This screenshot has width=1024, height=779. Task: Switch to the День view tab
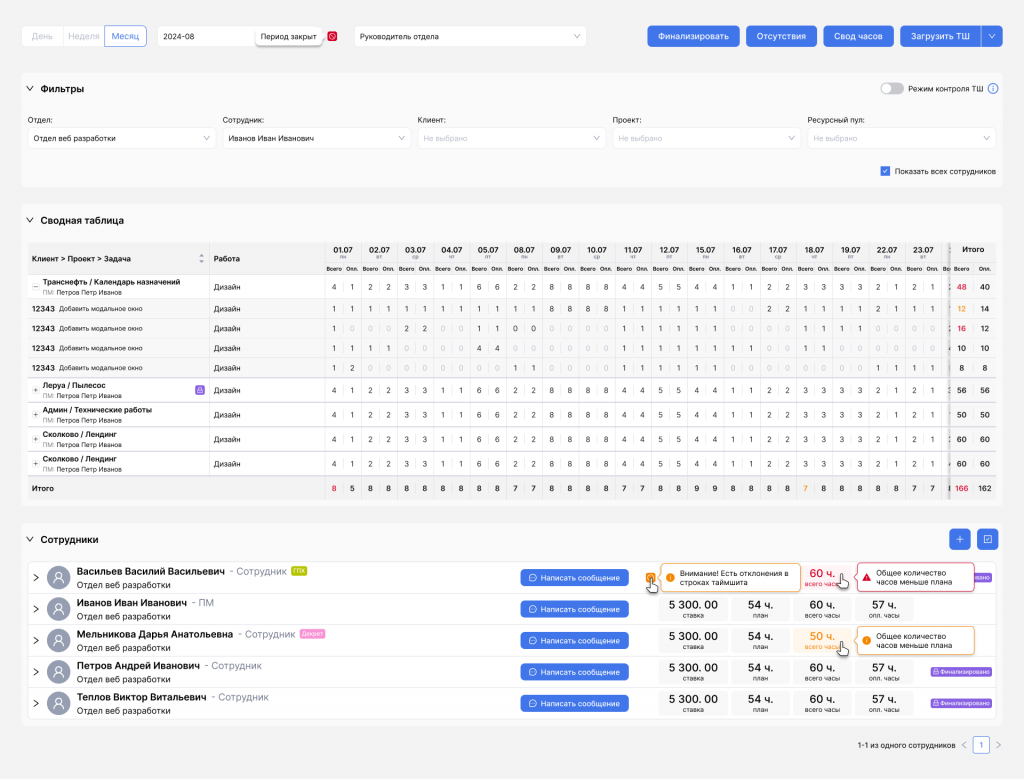click(x=43, y=36)
